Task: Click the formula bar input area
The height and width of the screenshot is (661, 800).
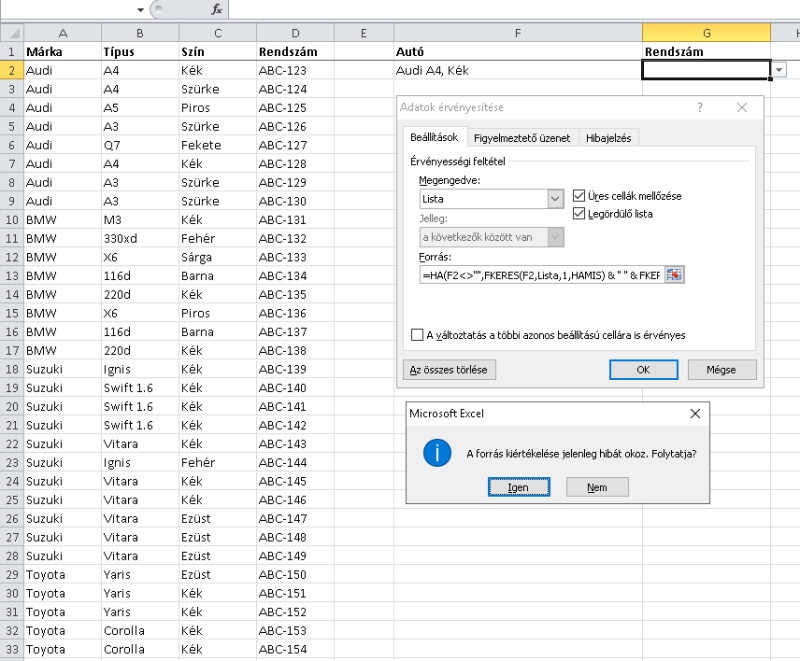Action: [514, 9]
